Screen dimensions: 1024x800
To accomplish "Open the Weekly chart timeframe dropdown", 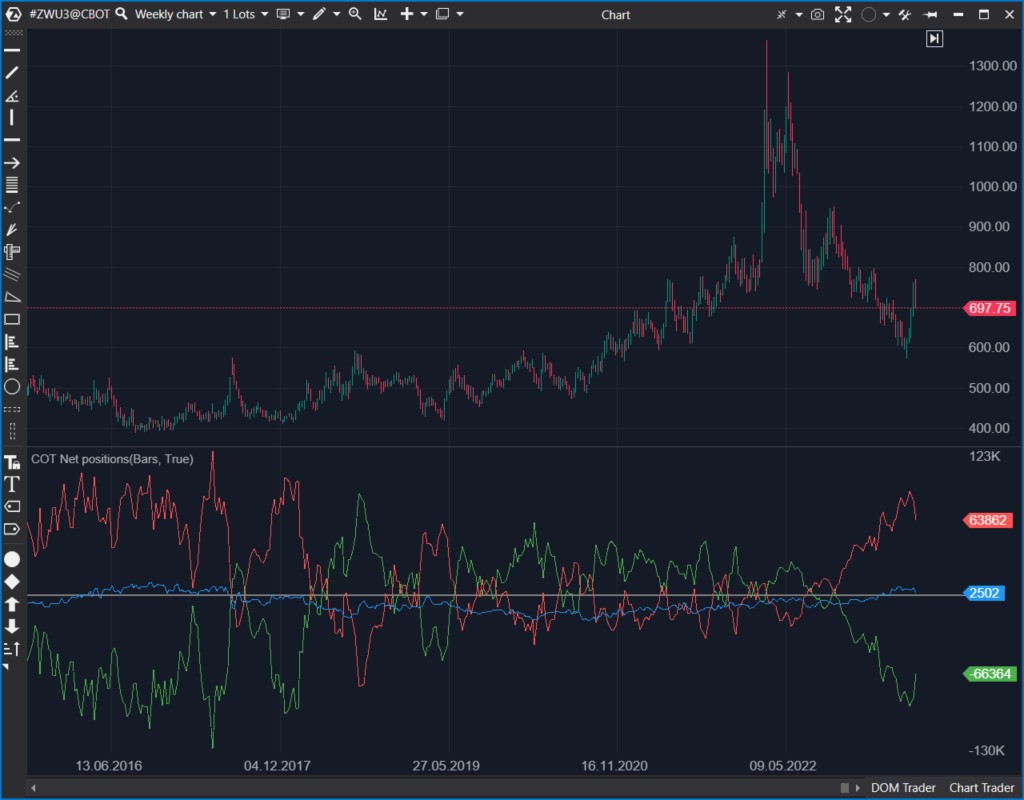I will click(175, 14).
